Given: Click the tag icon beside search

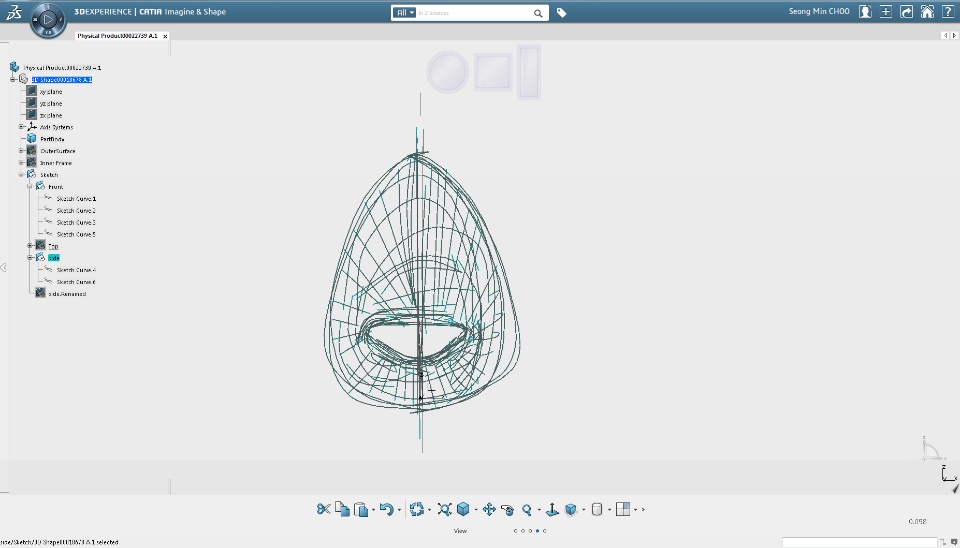Looking at the screenshot, I should (x=561, y=13).
